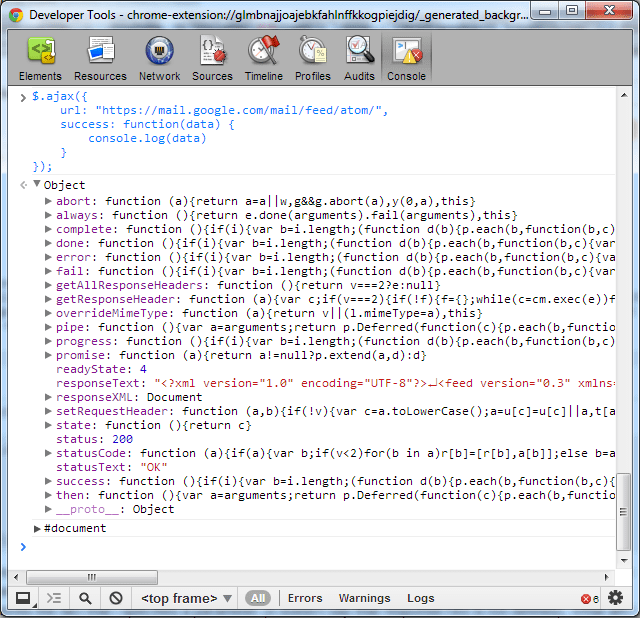Open the Profiles panel

click(313, 58)
